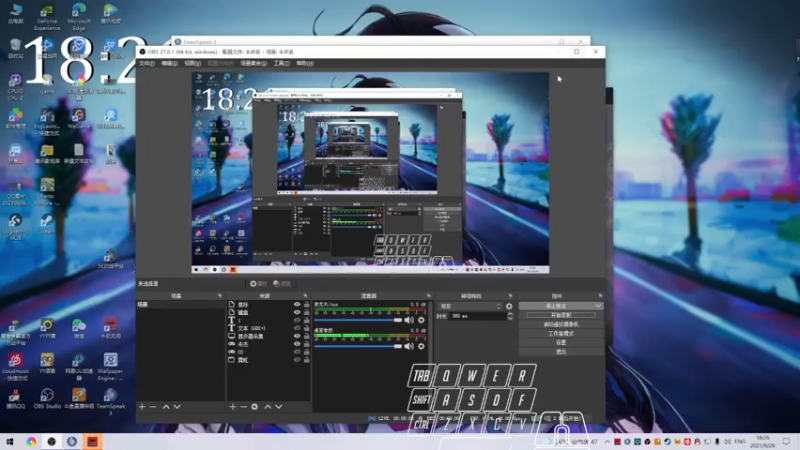The image size is (800, 450).
Task: Add a new scene with the plus icon
Action: tap(142, 407)
